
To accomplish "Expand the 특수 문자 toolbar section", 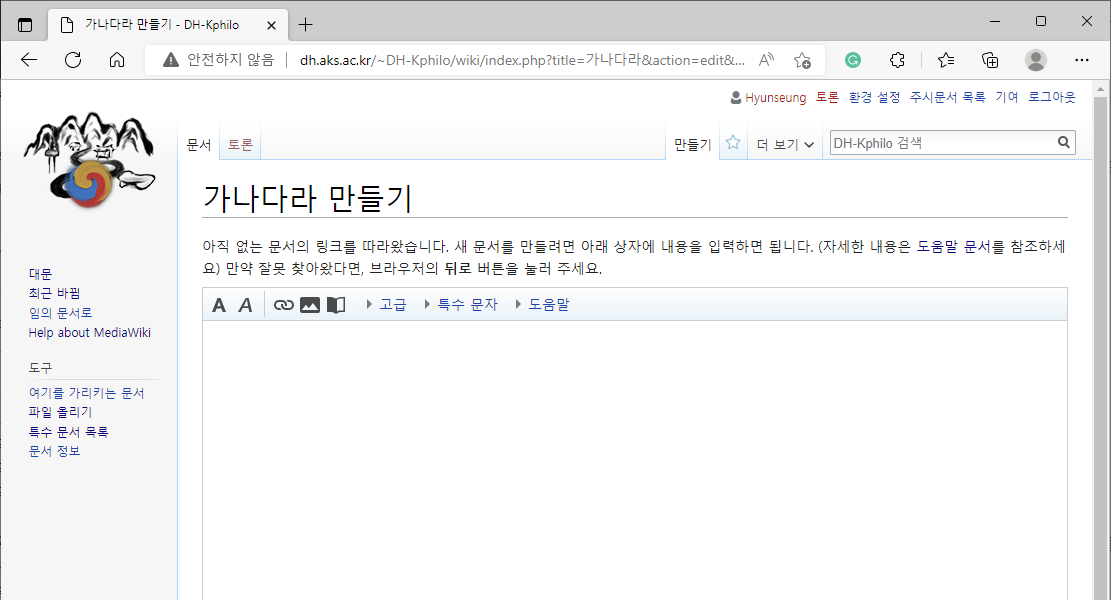I will pos(466,305).
